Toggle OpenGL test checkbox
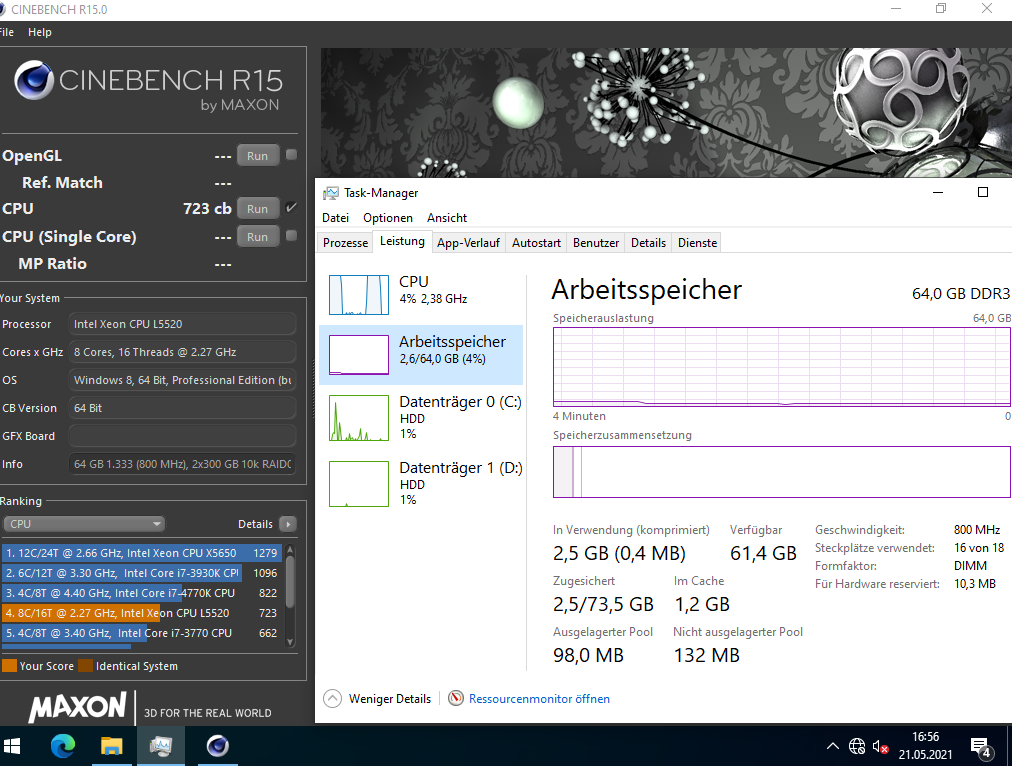The image size is (1012, 766). 292,155
